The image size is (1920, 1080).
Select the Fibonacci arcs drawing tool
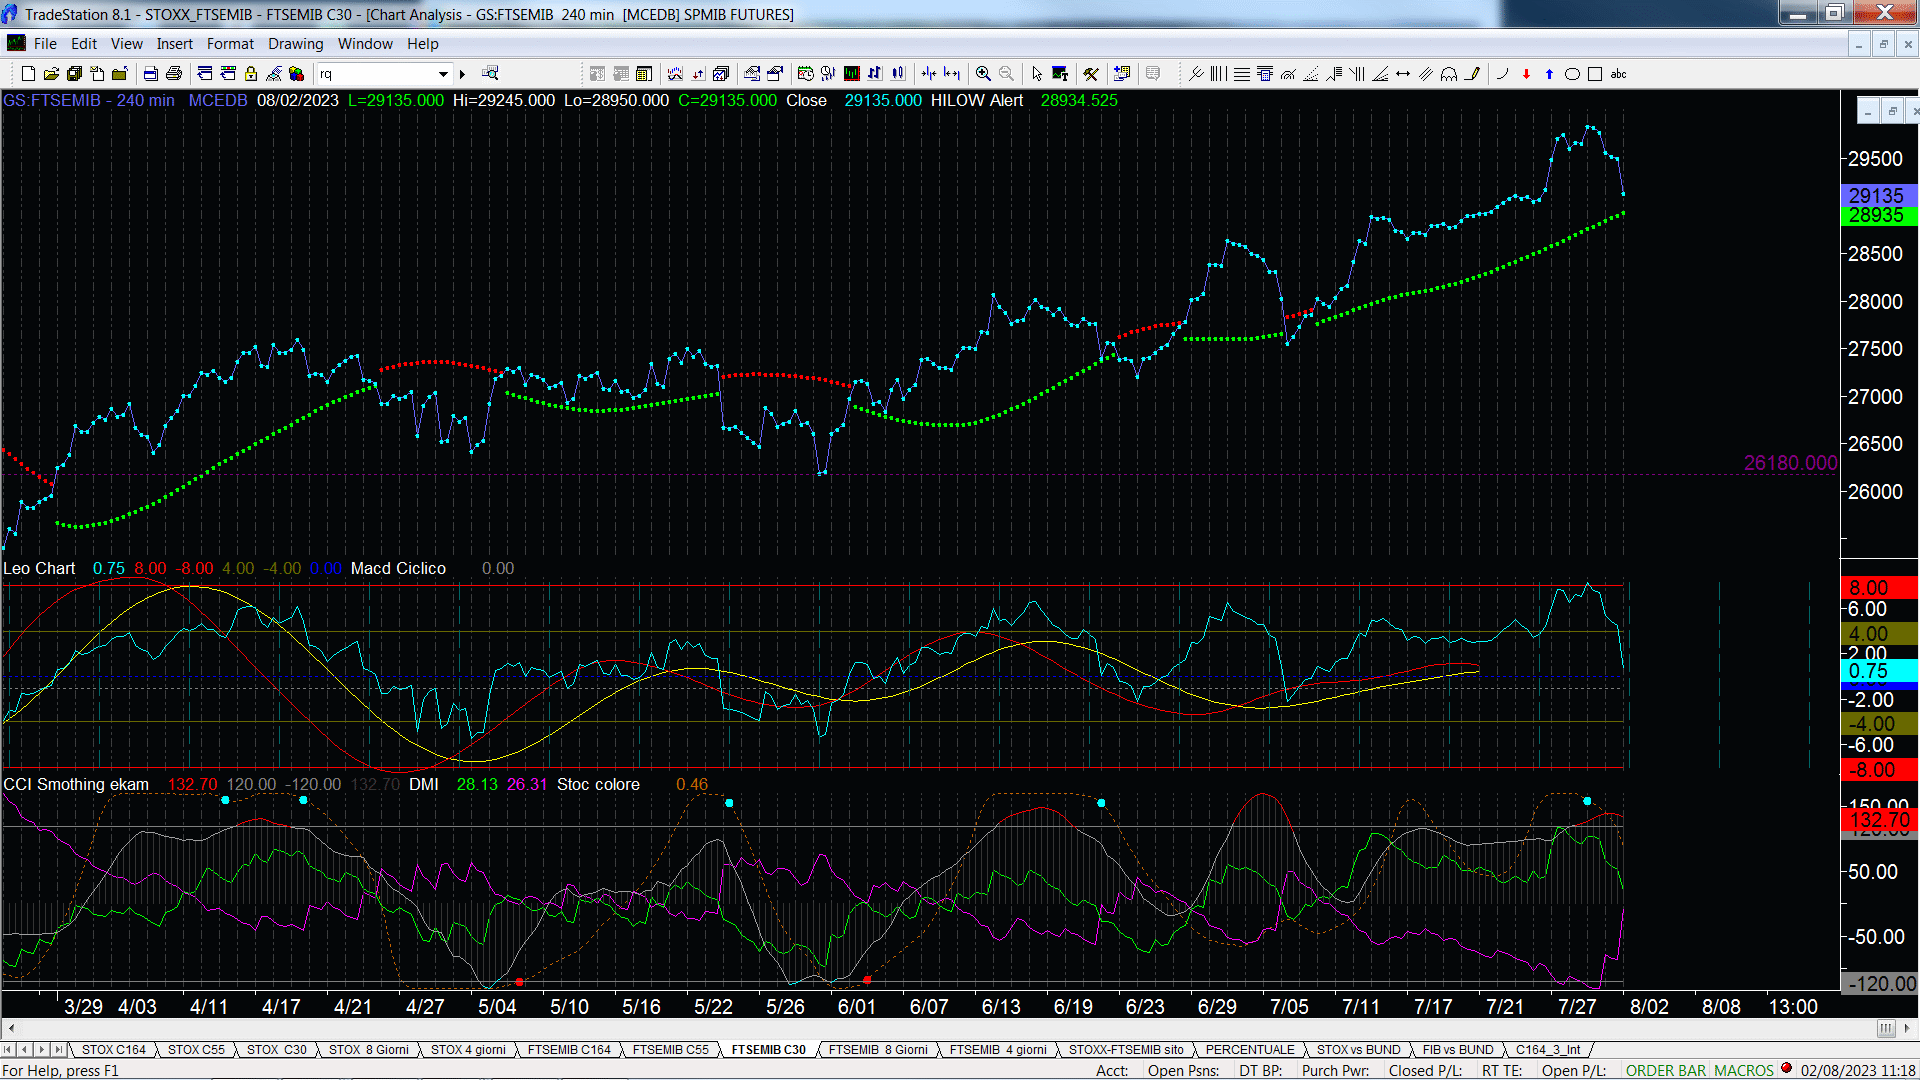(1288, 74)
